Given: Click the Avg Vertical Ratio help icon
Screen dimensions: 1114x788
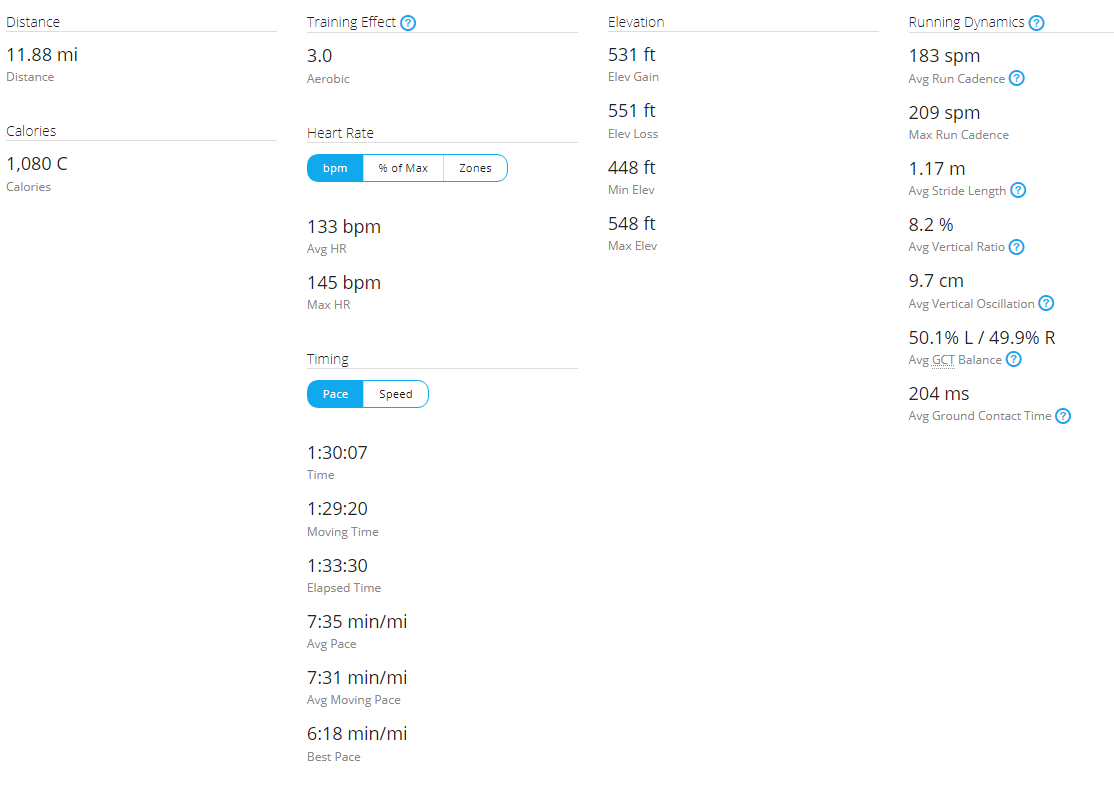Looking at the screenshot, I should 1017,247.
